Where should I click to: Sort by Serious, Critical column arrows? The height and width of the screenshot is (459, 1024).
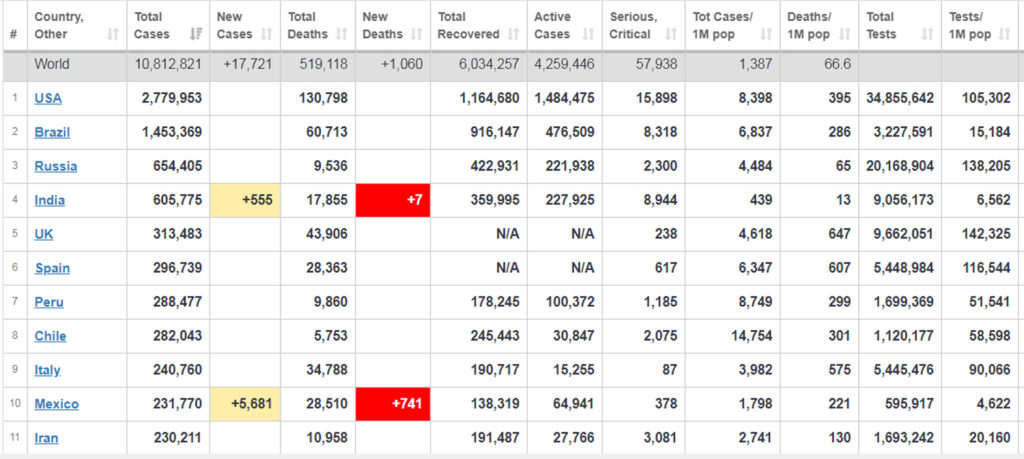tap(671, 34)
